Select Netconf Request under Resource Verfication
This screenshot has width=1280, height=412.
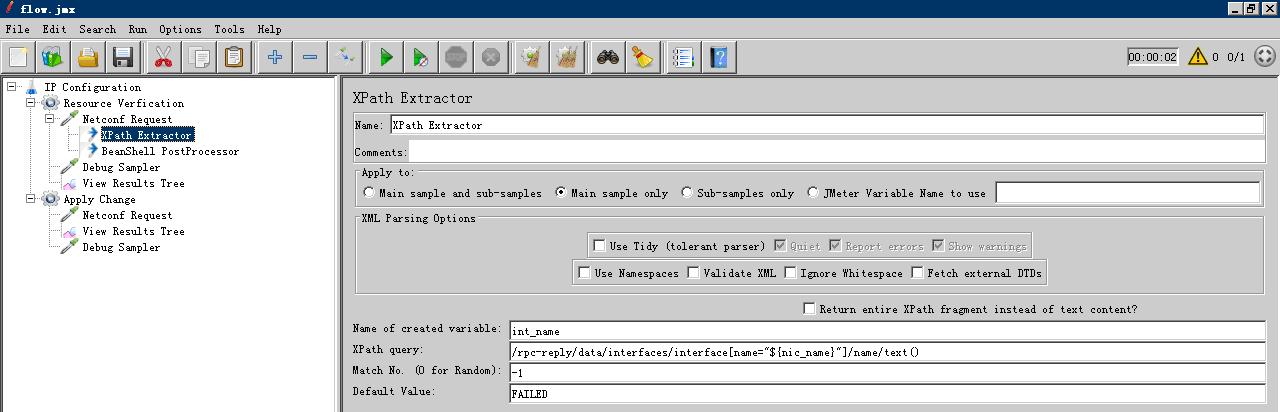(127, 119)
